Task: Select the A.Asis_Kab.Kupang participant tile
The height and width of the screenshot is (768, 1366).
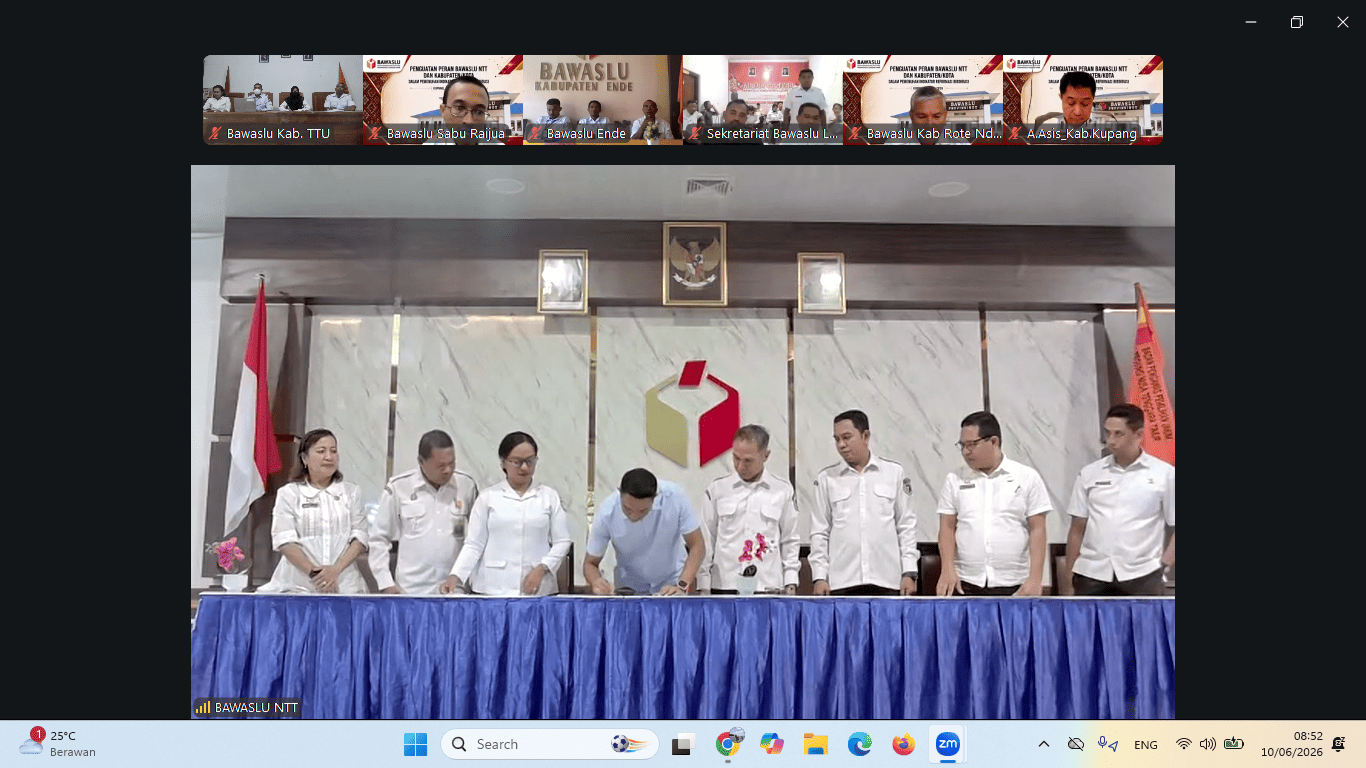Action: pyautogui.click(x=1083, y=100)
